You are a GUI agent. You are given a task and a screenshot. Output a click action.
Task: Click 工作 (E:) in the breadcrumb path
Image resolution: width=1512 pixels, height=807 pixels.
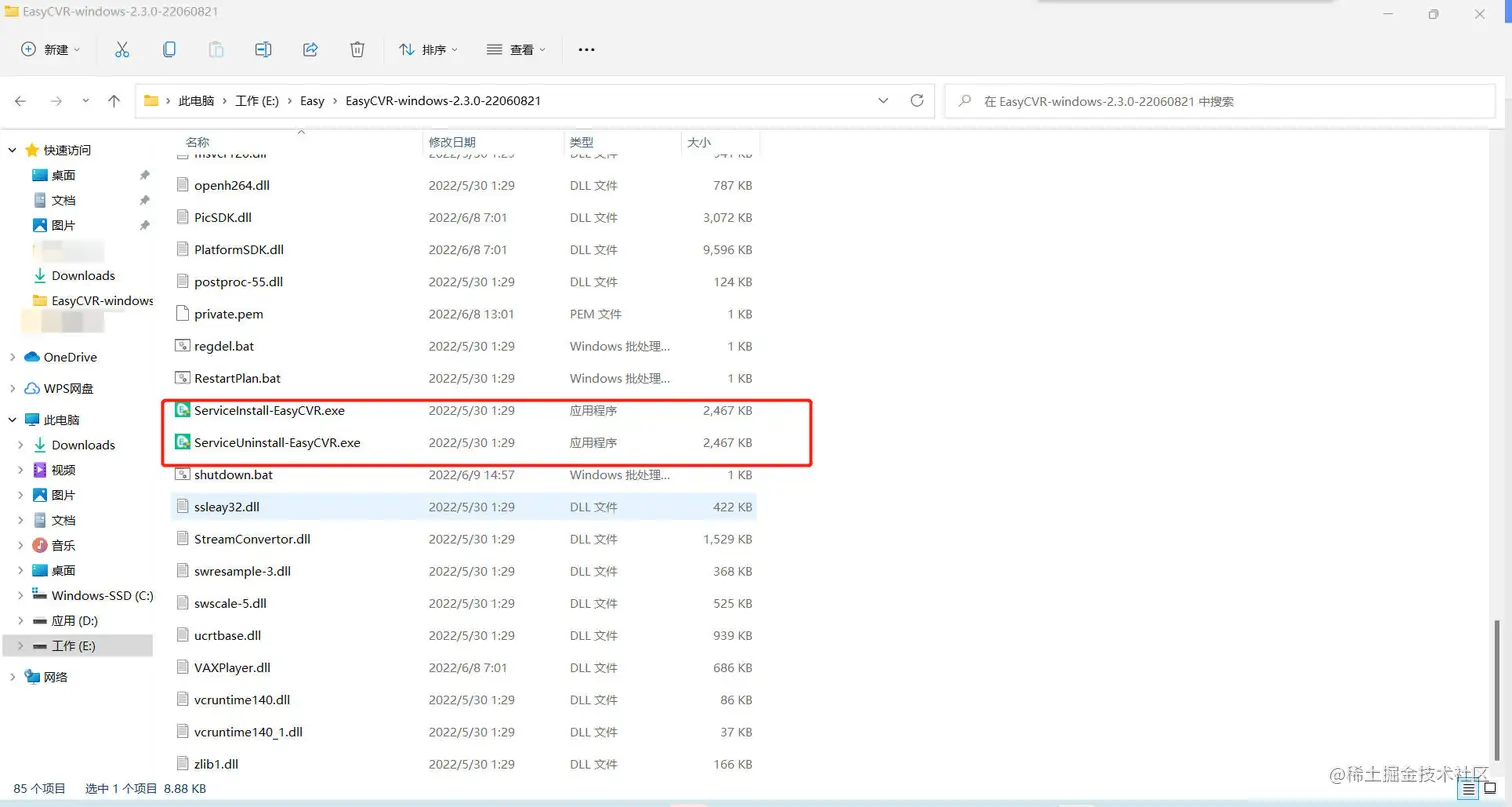(x=257, y=101)
